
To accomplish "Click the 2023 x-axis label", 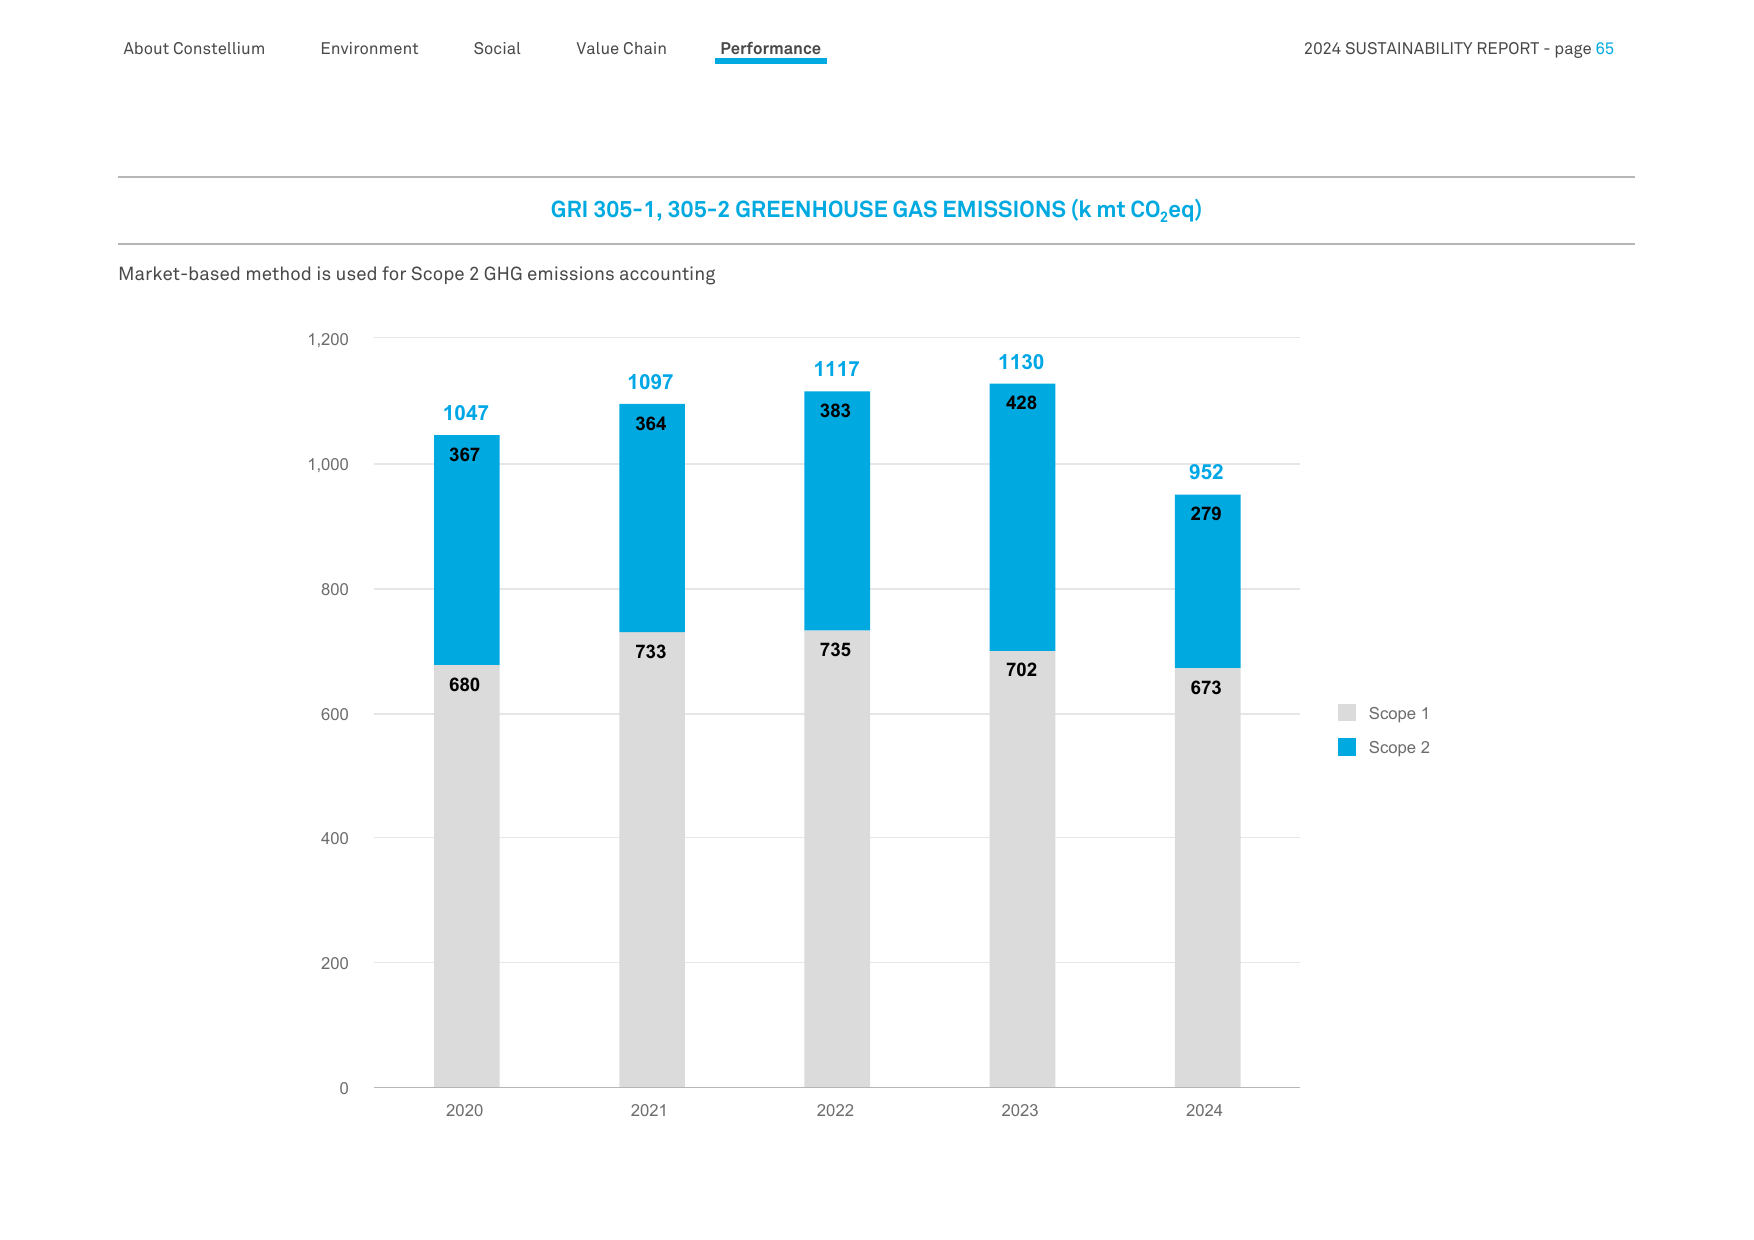I will coord(1020,1110).
